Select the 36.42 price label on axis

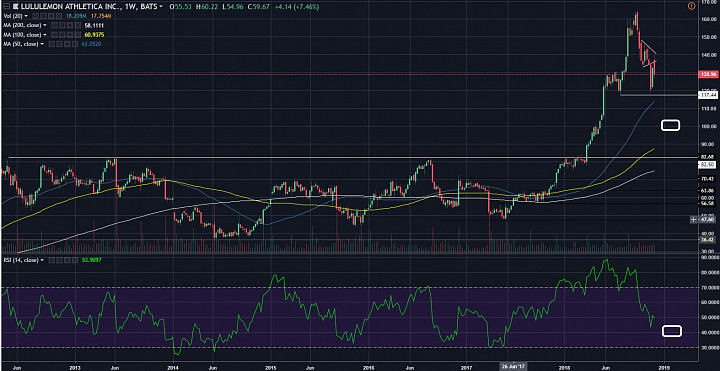click(708, 239)
